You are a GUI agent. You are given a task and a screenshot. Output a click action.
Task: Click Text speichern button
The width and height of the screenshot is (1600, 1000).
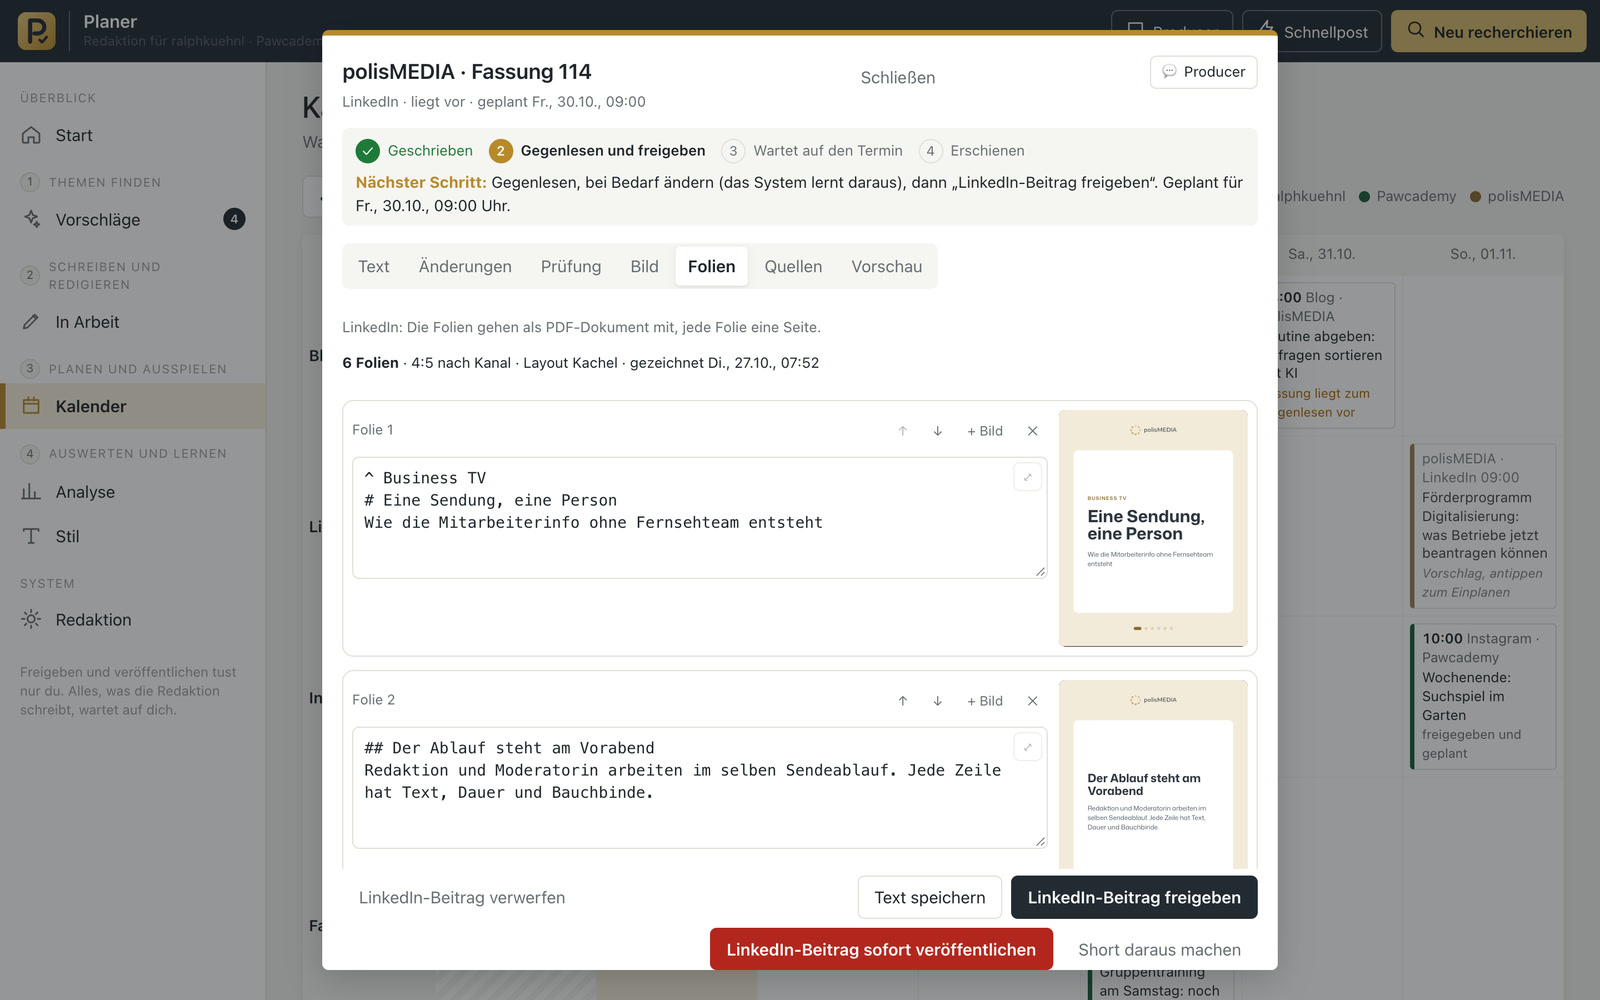(x=930, y=897)
